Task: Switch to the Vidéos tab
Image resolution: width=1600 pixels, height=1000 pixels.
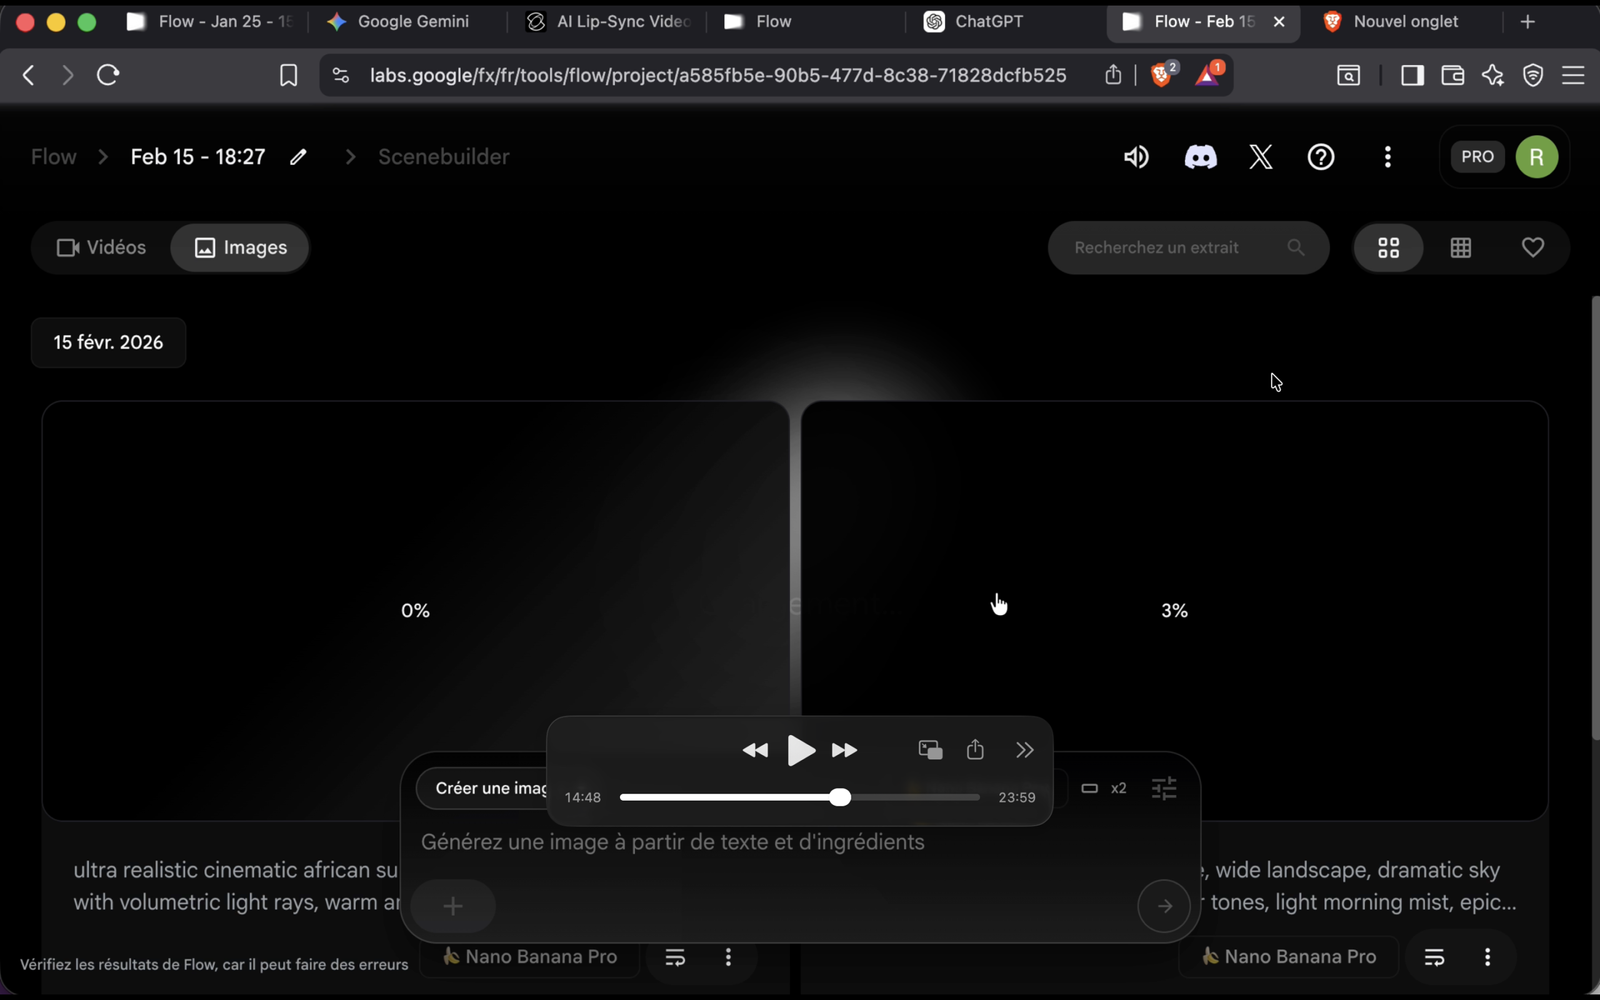Action: click(x=101, y=247)
